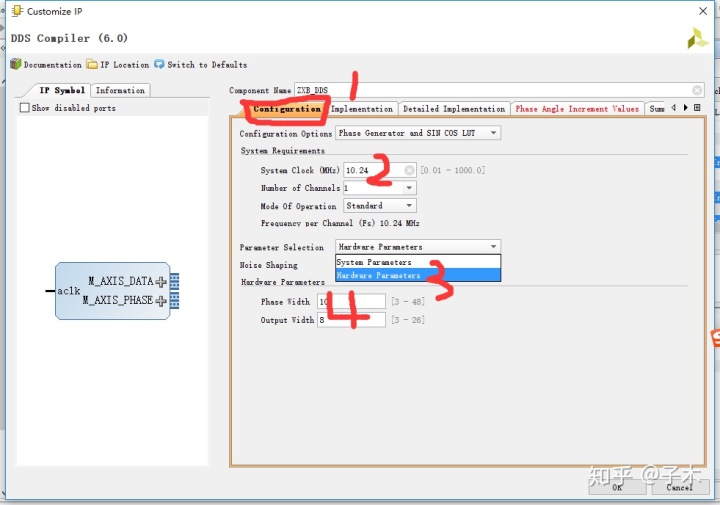
Task: Click the Noise Shaping label
Action: [x=268, y=265]
